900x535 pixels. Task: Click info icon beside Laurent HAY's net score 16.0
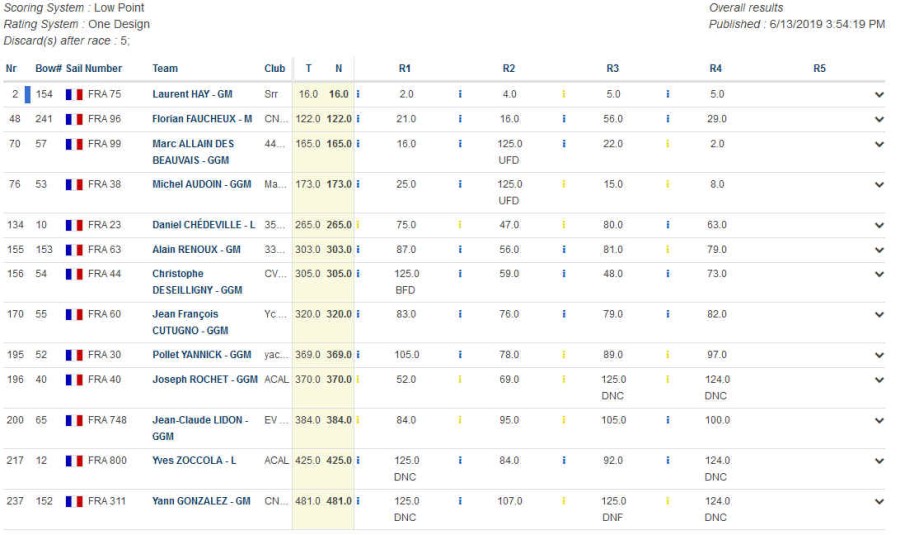click(358, 94)
